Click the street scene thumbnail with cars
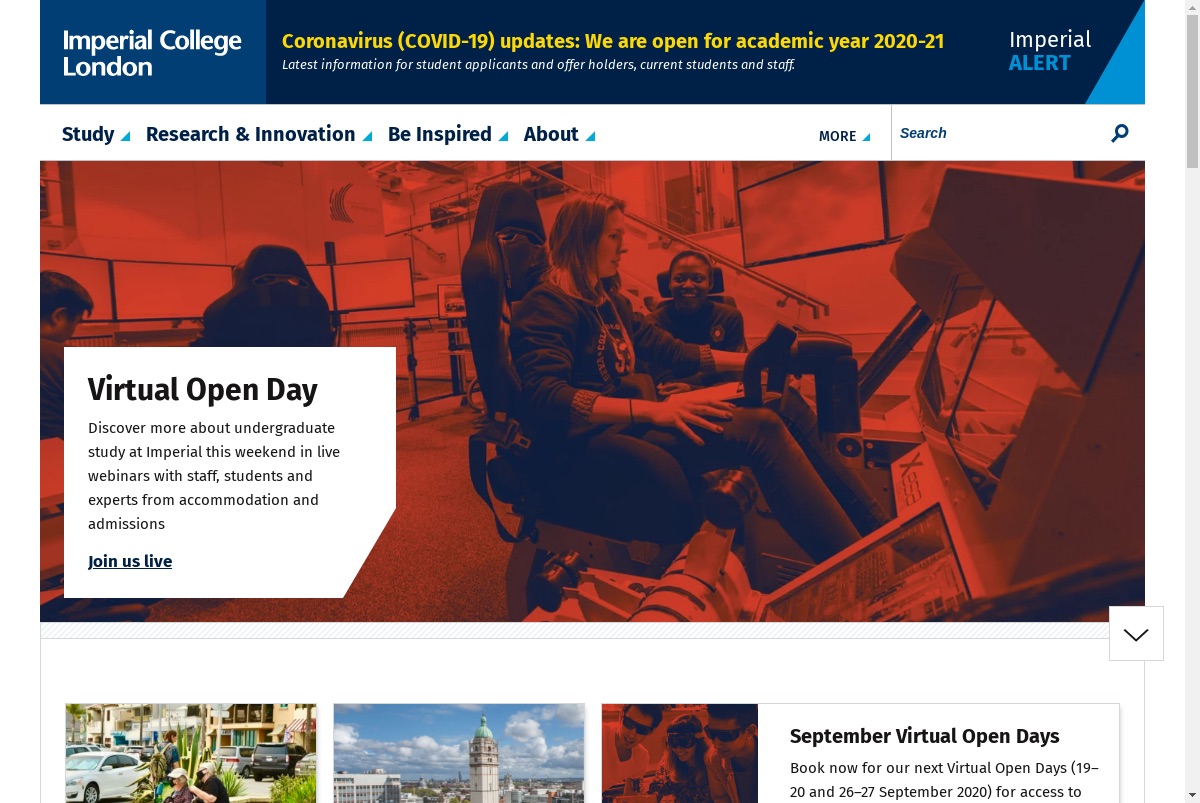Viewport: 1200px width, 803px height. pos(191,753)
